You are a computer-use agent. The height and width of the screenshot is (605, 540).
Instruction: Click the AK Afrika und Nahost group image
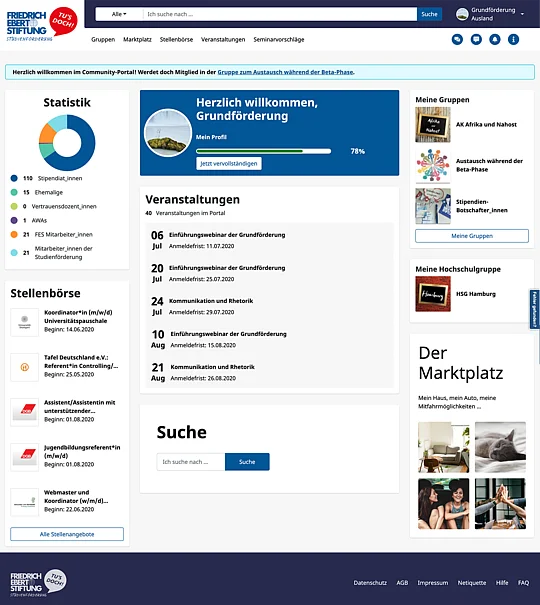tap(433, 125)
